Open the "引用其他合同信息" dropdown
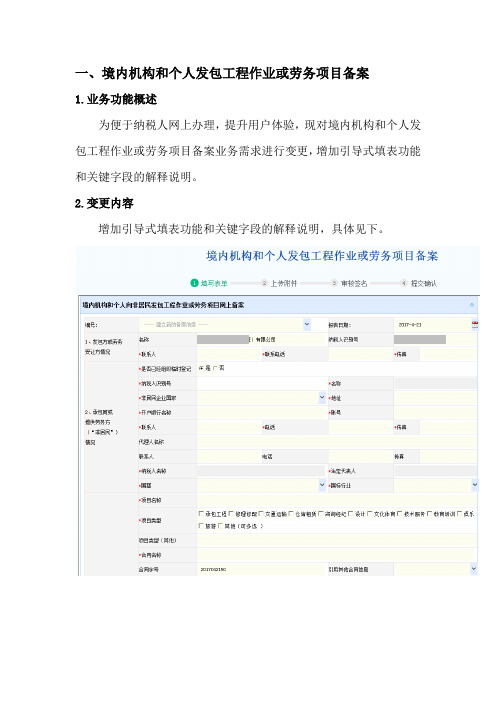The width and height of the screenshot is (496, 702). point(474,569)
